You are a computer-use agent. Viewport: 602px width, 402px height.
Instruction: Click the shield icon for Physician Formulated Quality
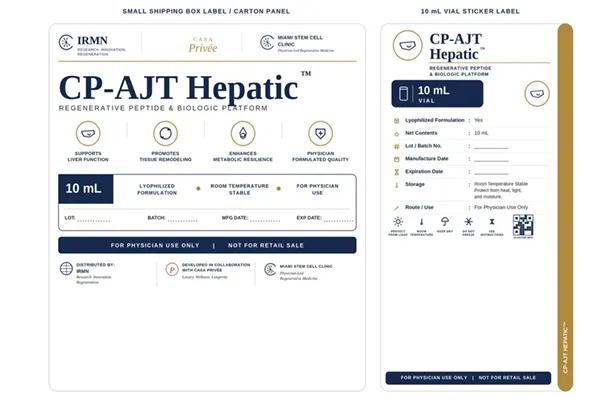pyautogui.click(x=321, y=133)
